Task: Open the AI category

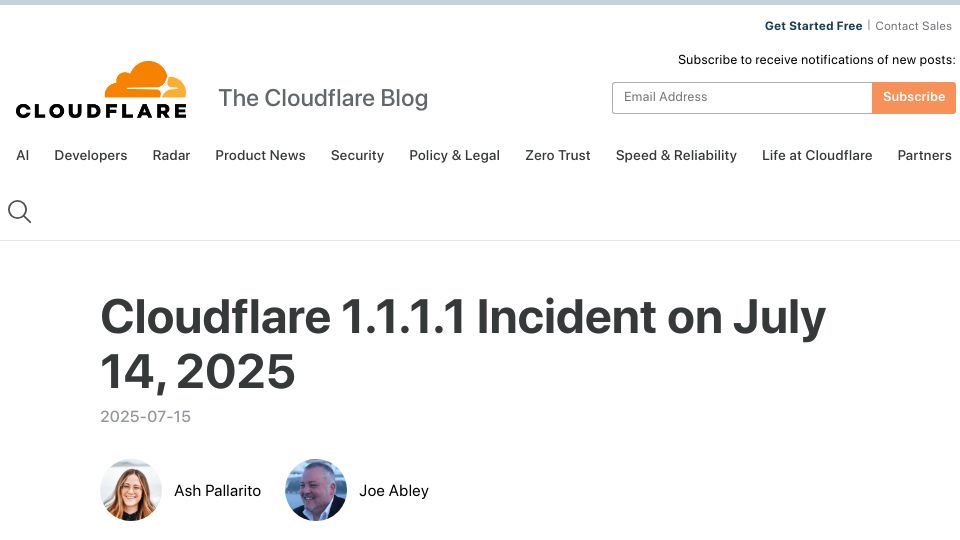Action: tap(23, 156)
